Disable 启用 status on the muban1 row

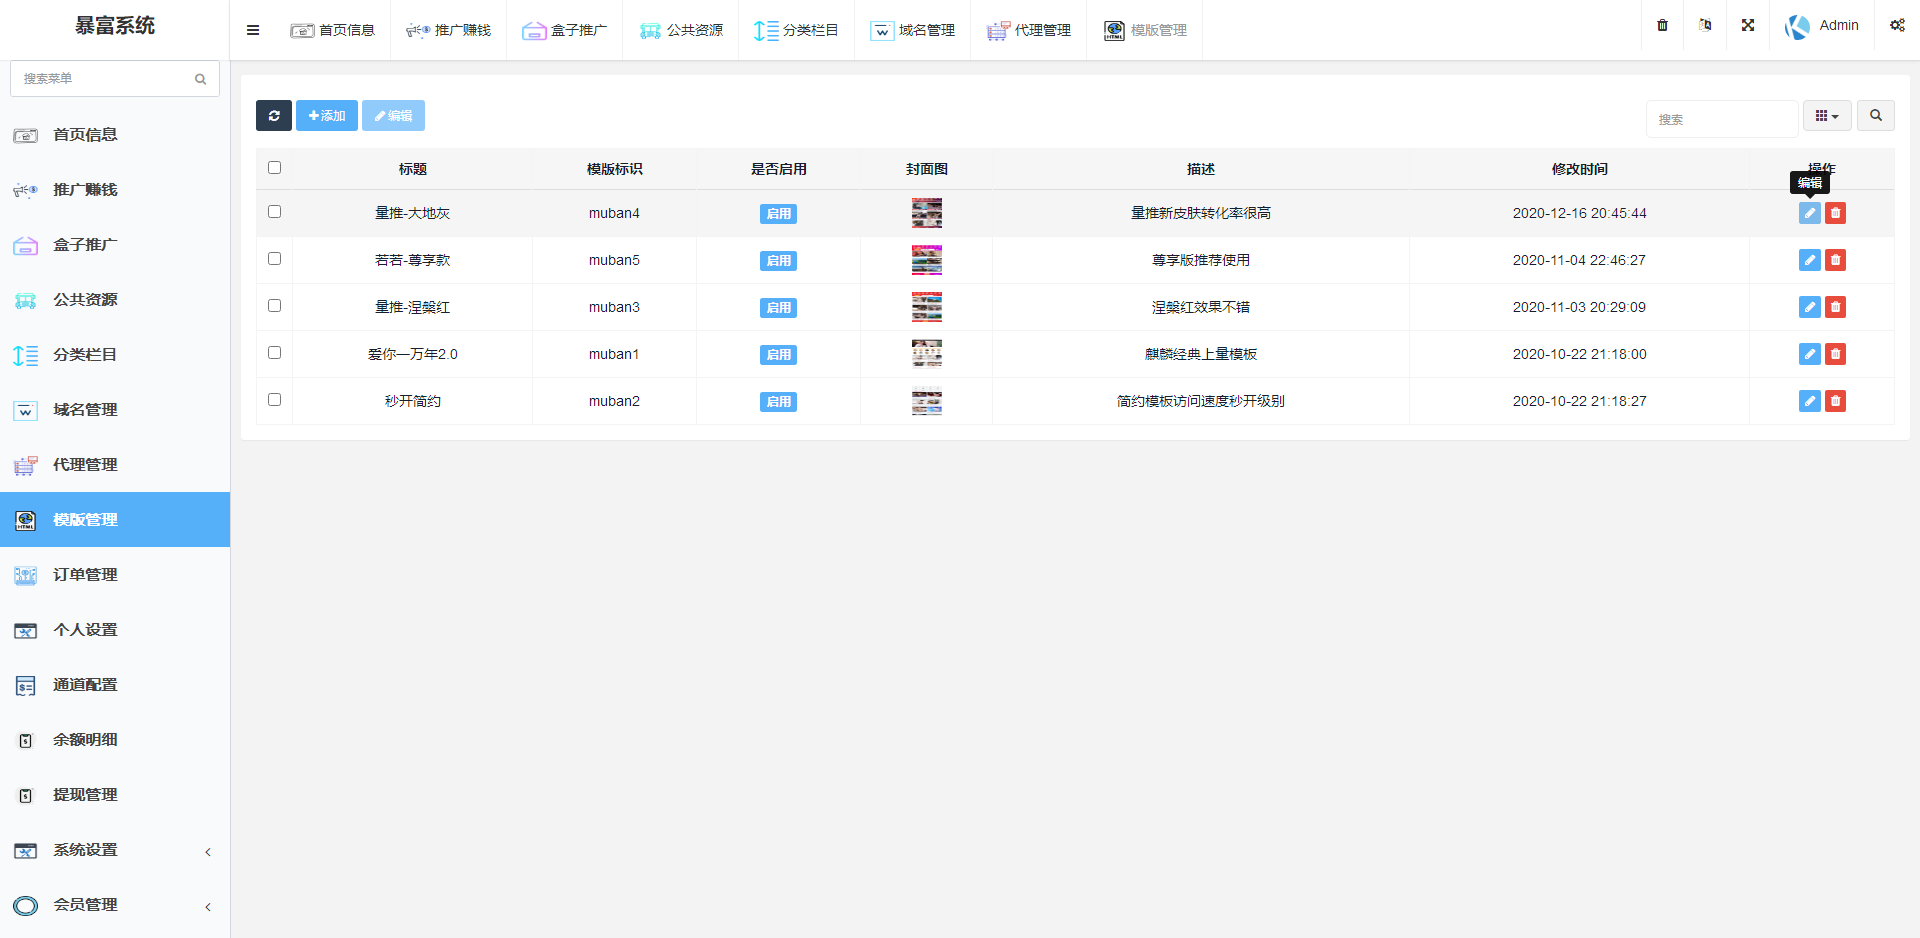[x=778, y=354]
